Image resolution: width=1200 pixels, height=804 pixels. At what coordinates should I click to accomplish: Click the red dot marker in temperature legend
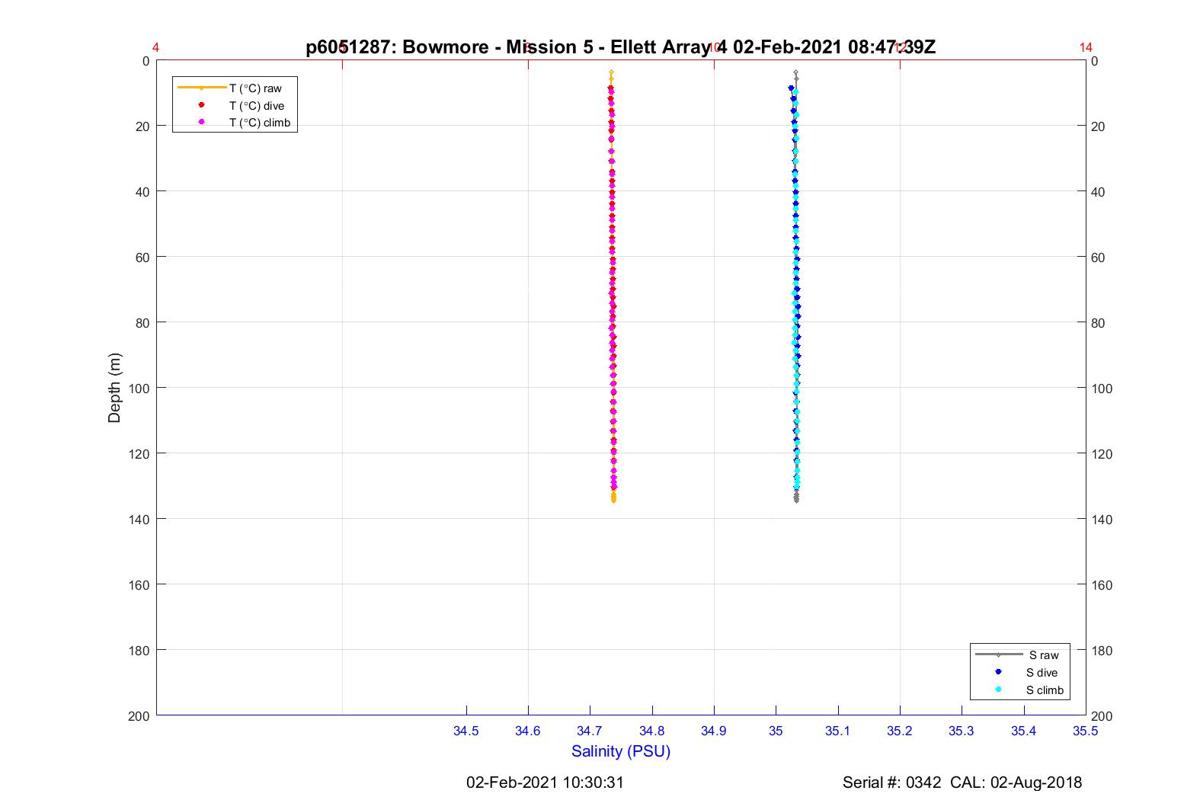coord(201,105)
